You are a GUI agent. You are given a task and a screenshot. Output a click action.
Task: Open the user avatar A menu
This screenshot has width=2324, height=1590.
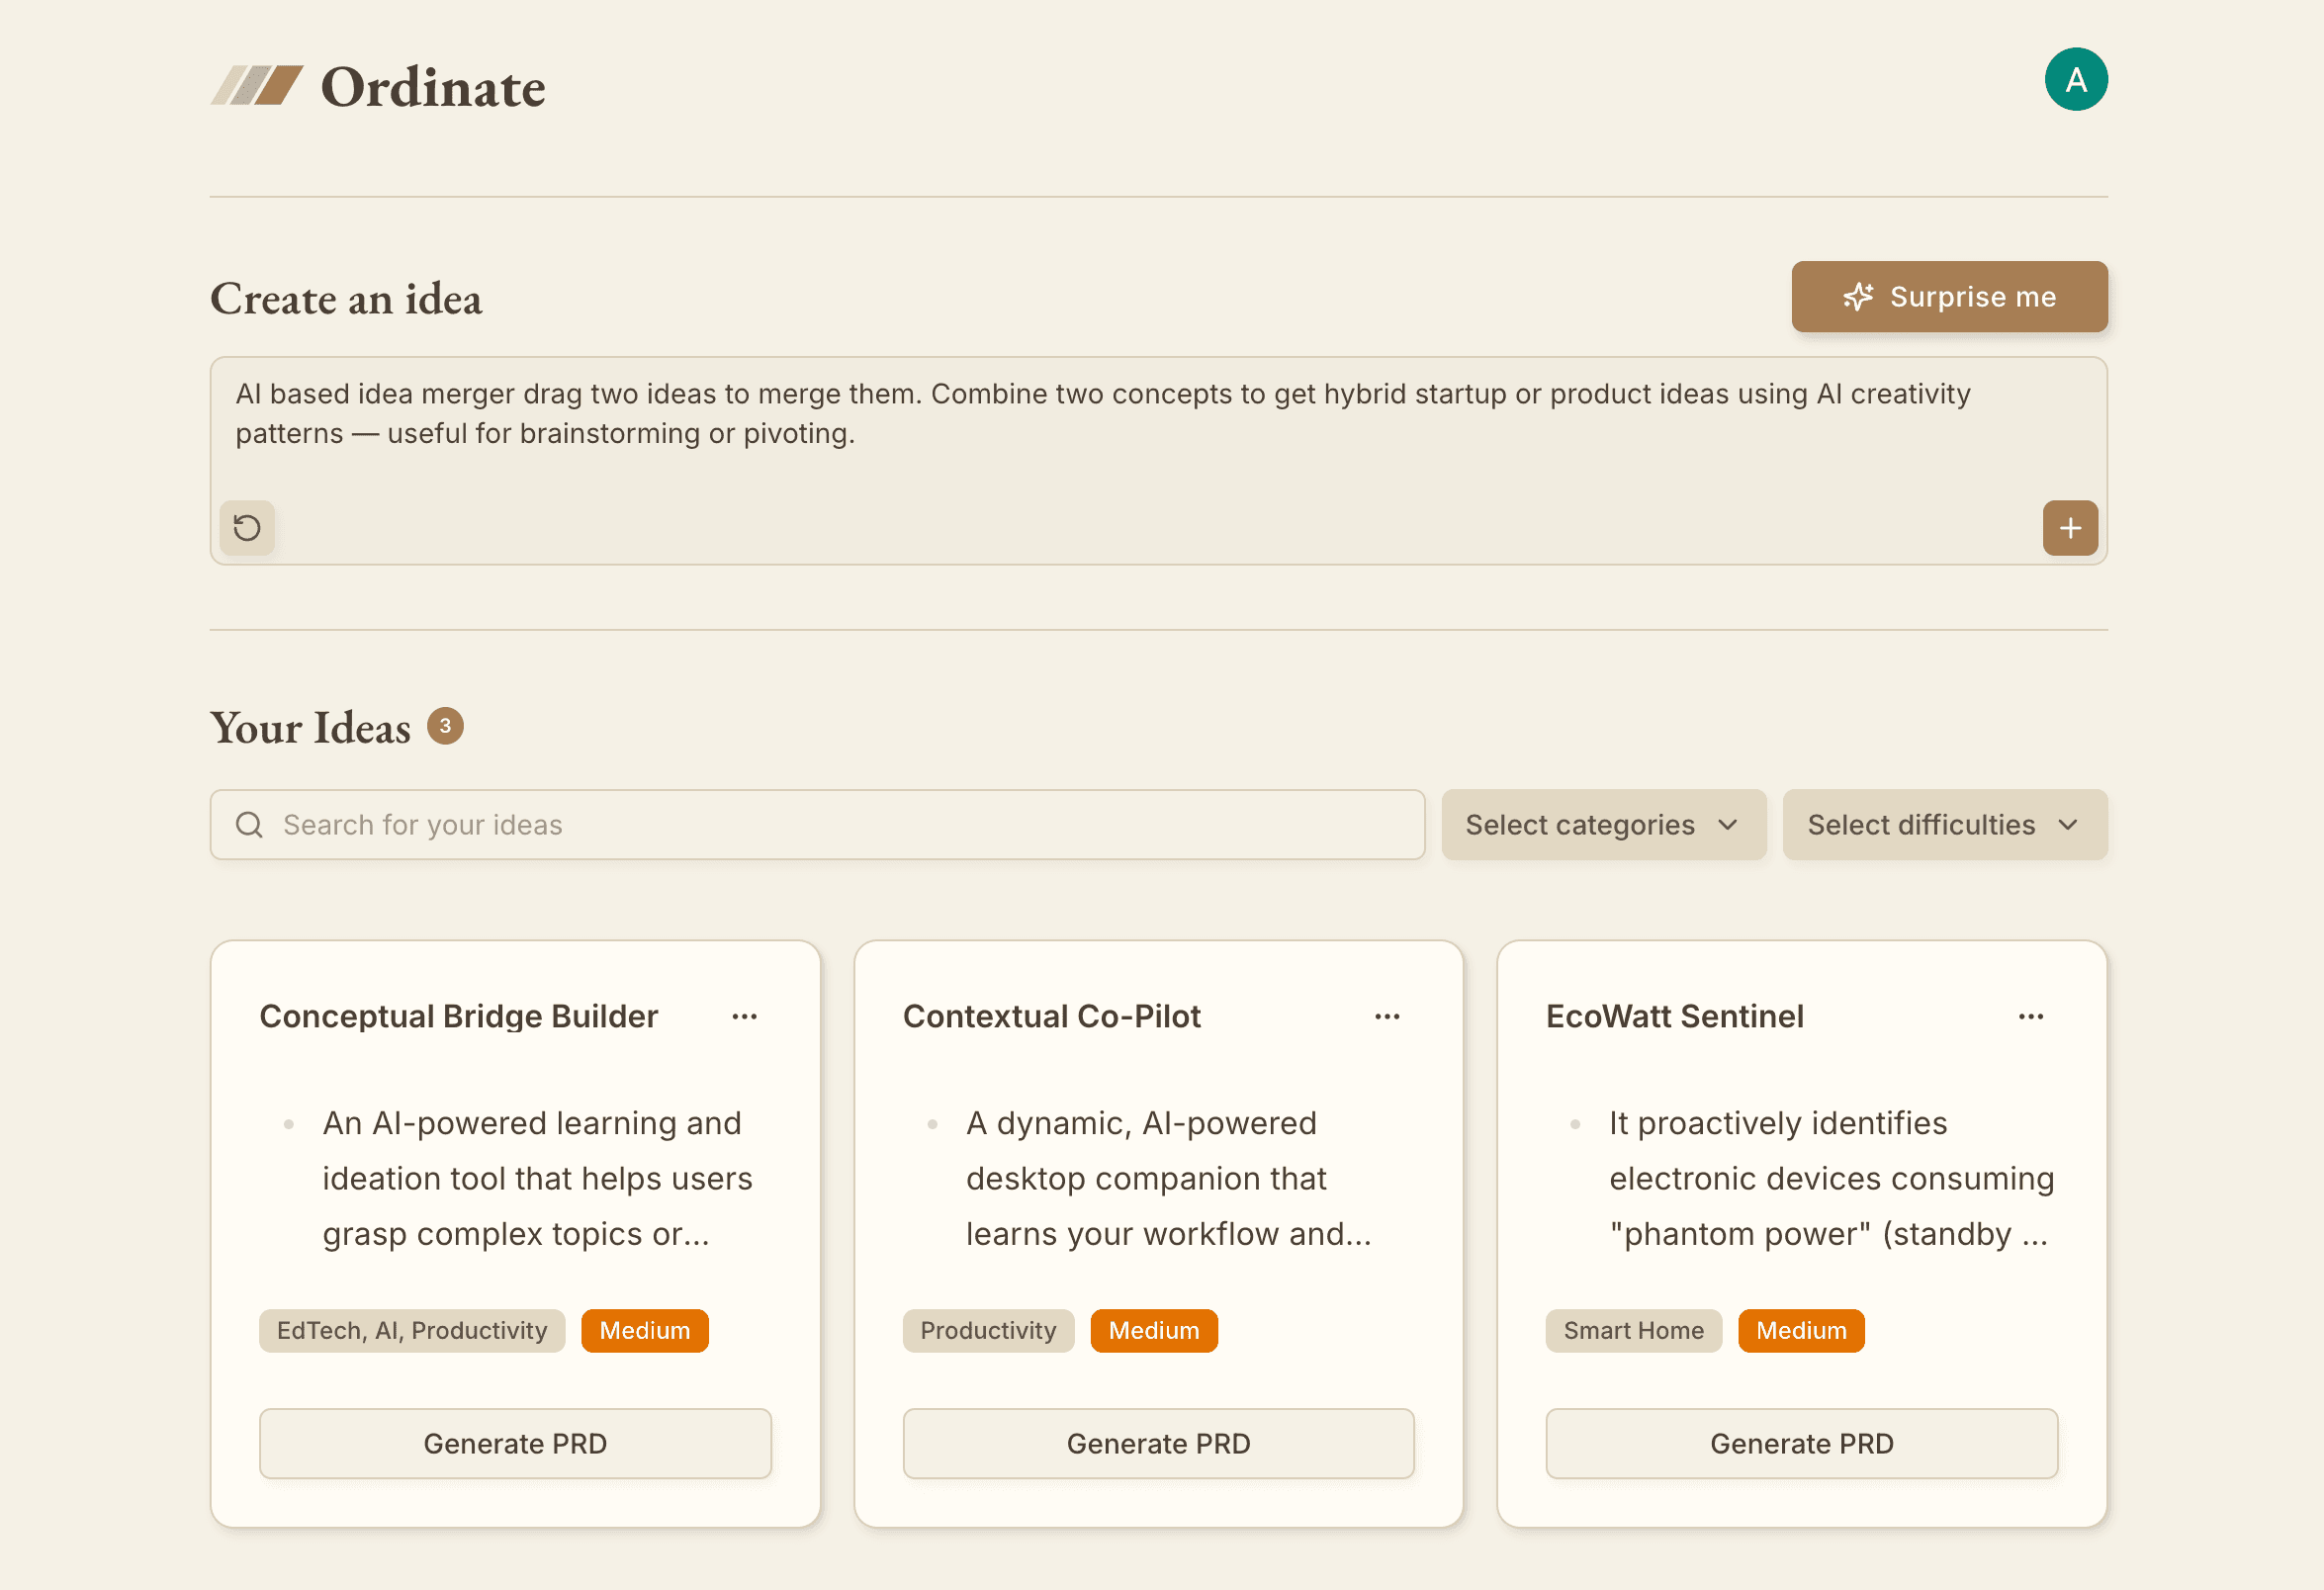pos(2076,79)
